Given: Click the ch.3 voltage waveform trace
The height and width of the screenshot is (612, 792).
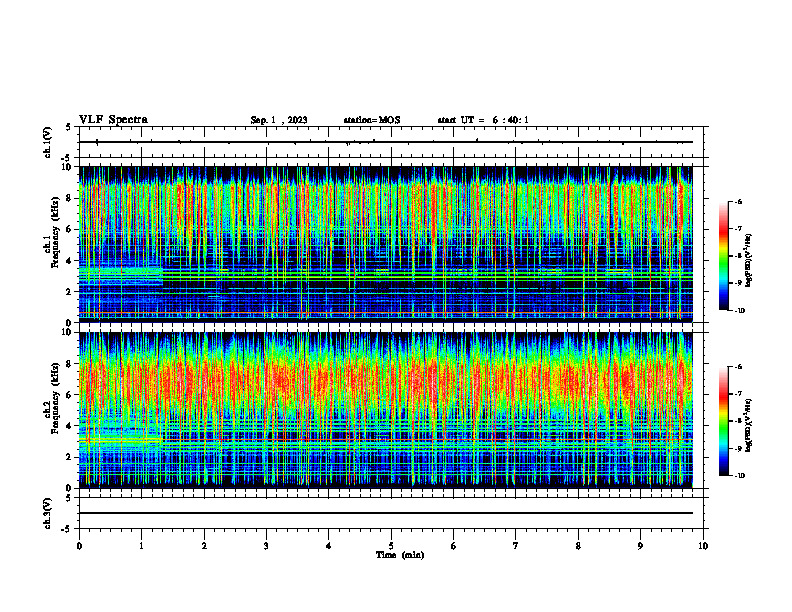Looking at the screenshot, I should click(x=386, y=513).
